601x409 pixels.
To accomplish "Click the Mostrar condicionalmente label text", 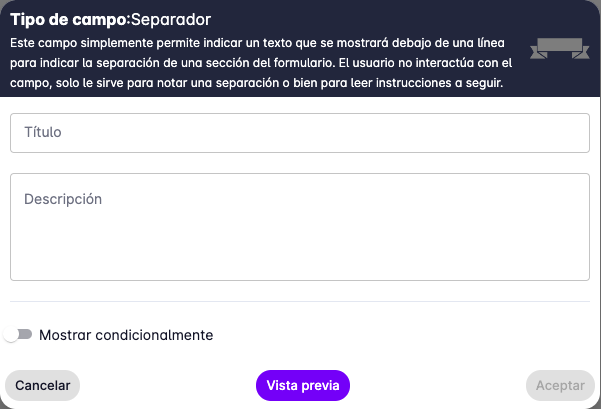I will (126, 335).
